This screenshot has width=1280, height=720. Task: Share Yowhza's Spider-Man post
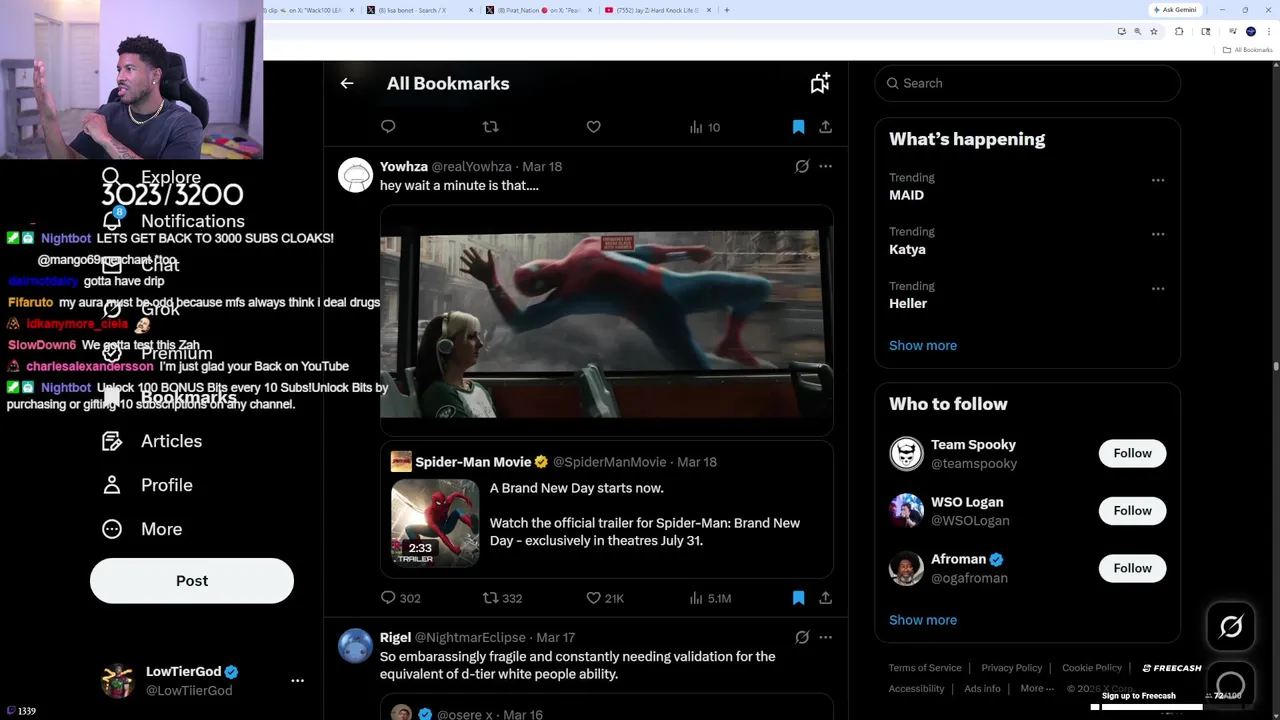pyautogui.click(x=825, y=598)
